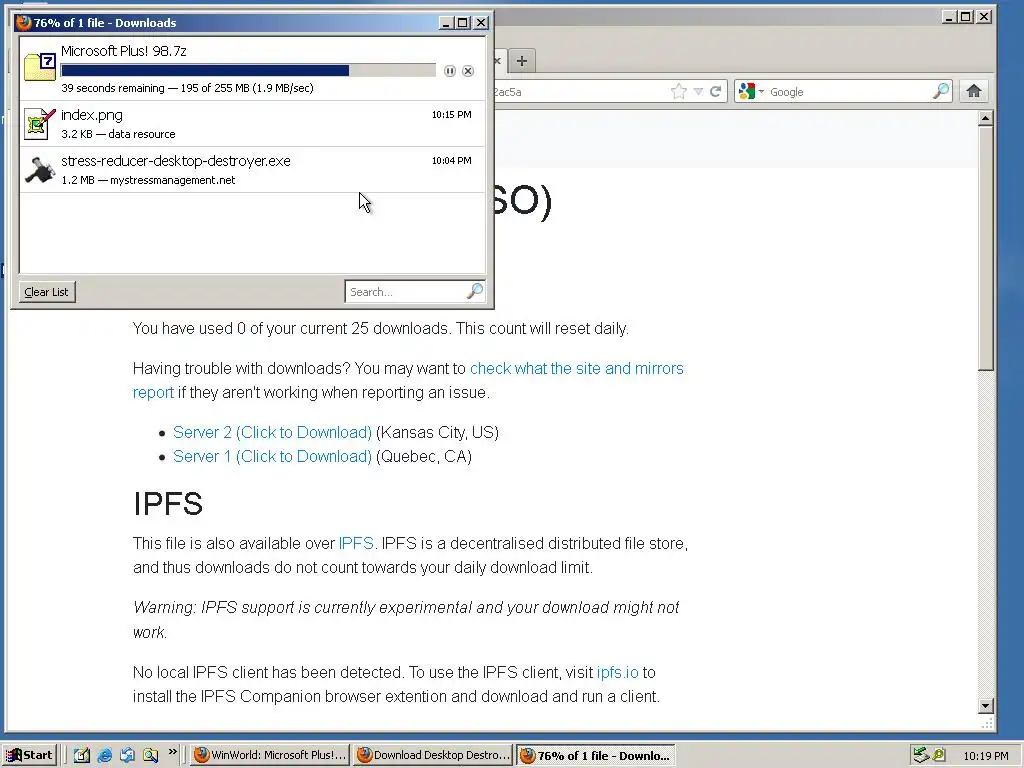The height and width of the screenshot is (768, 1024).
Task: Maximize the Downloads window
Action: point(462,23)
